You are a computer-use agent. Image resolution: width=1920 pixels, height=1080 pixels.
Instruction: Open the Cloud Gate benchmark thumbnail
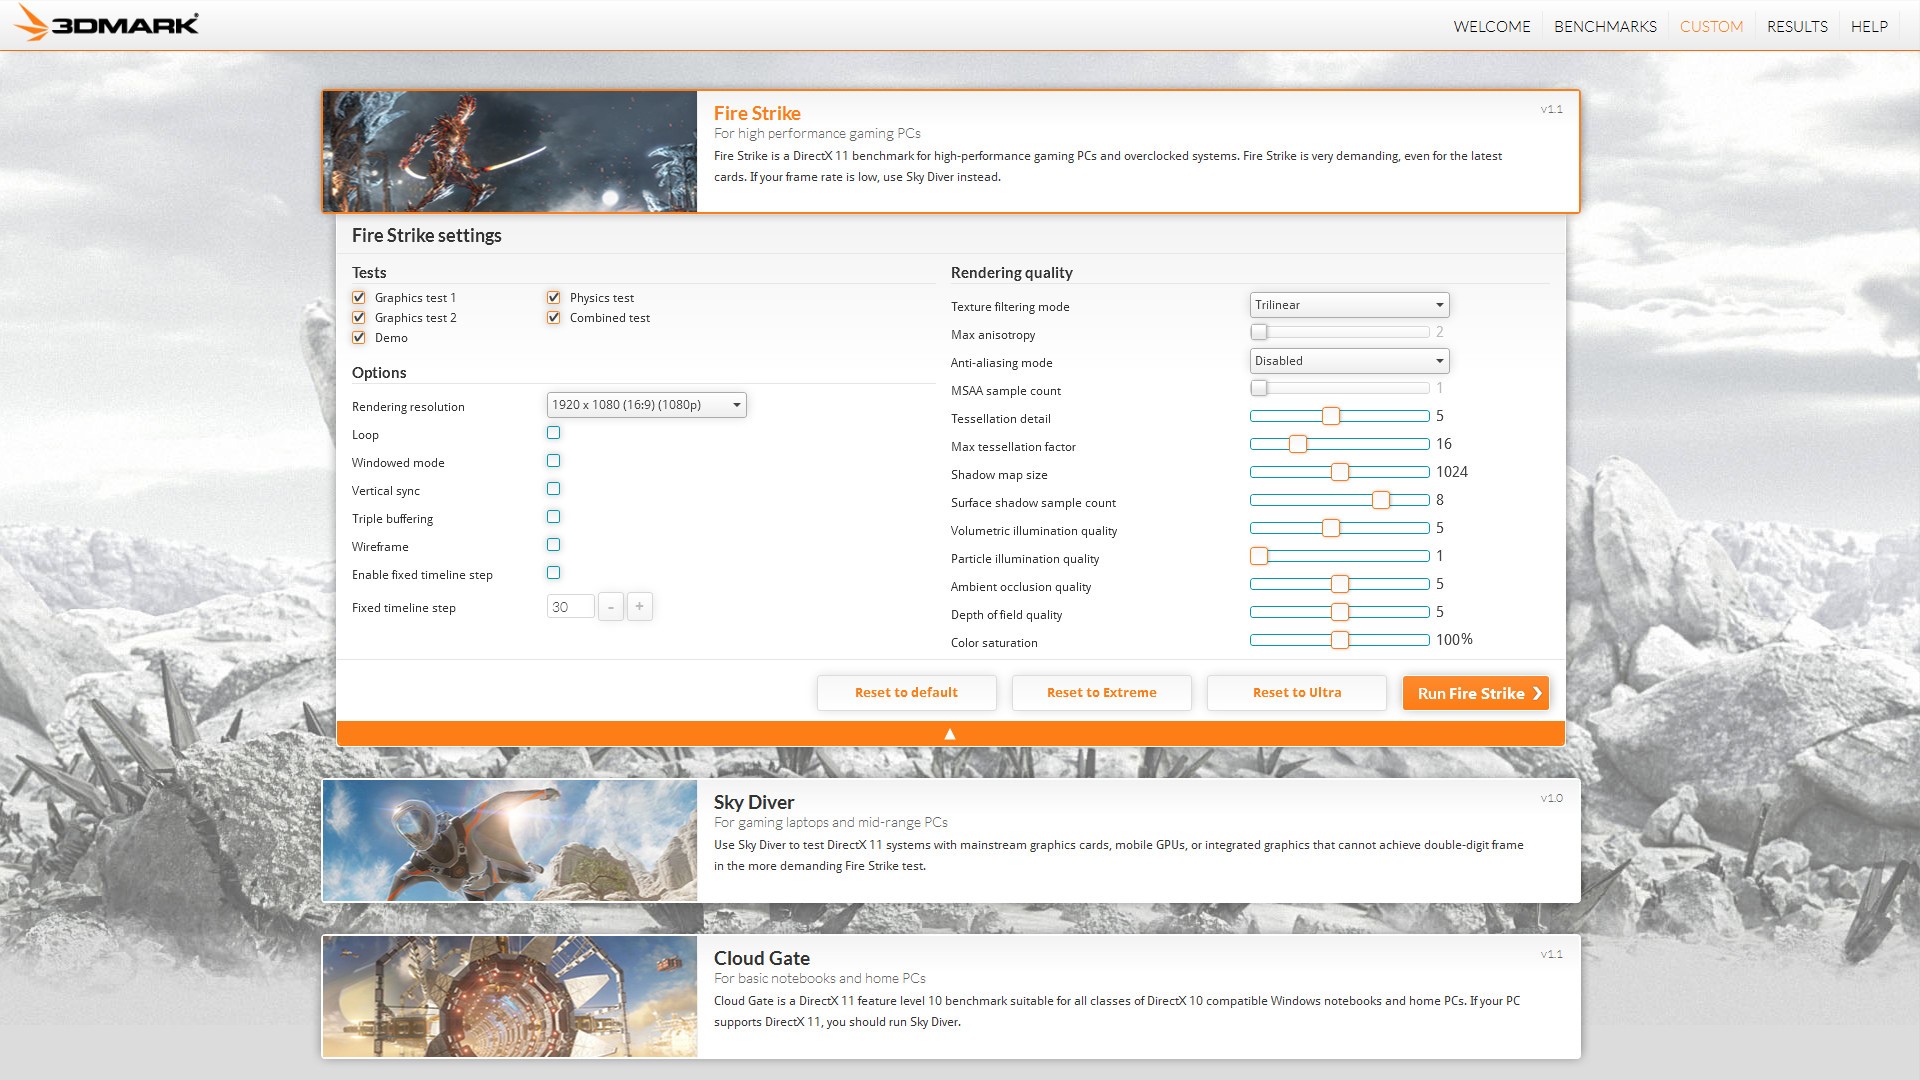510,997
